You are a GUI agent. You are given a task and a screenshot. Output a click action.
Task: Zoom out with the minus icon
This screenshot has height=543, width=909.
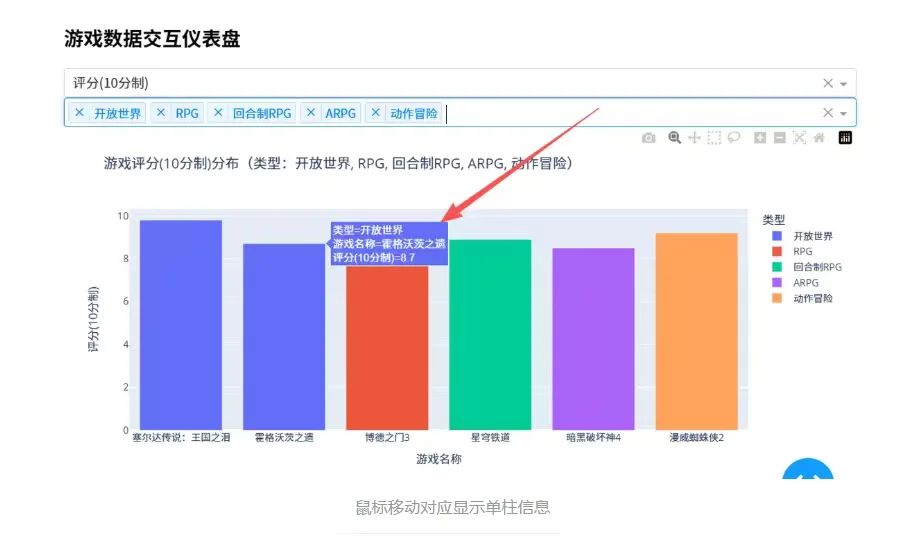click(x=780, y=138)
